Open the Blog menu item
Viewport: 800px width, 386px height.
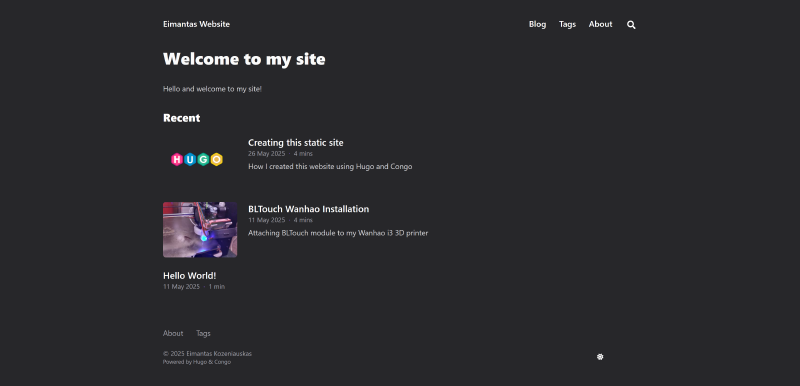[537, 24]
